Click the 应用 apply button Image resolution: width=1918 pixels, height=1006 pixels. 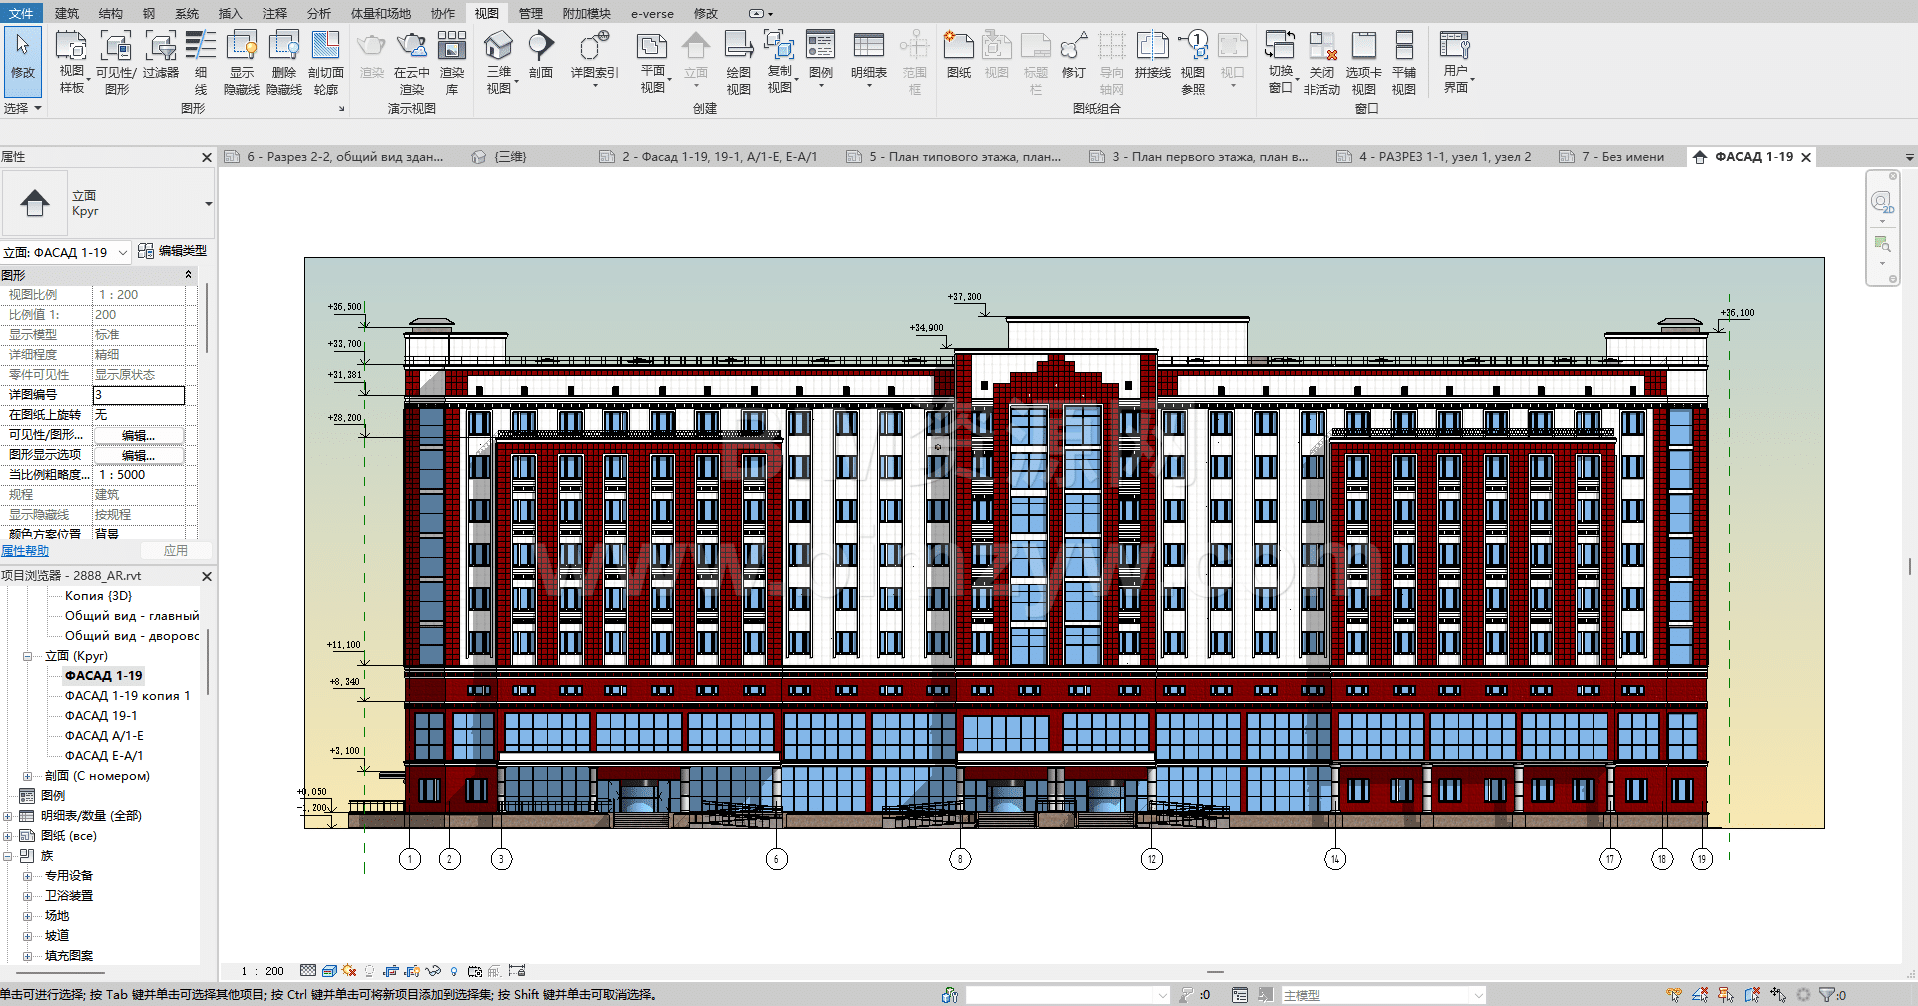pos(176,551)
